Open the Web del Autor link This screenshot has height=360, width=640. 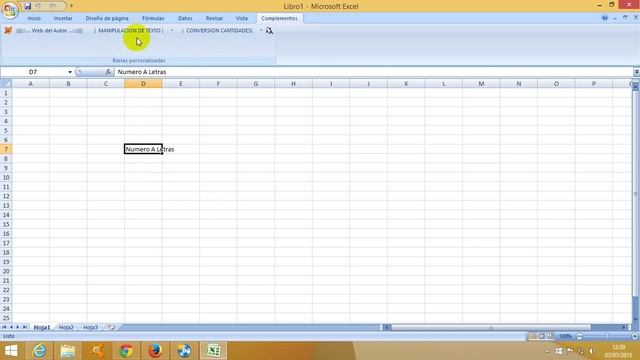49,31
